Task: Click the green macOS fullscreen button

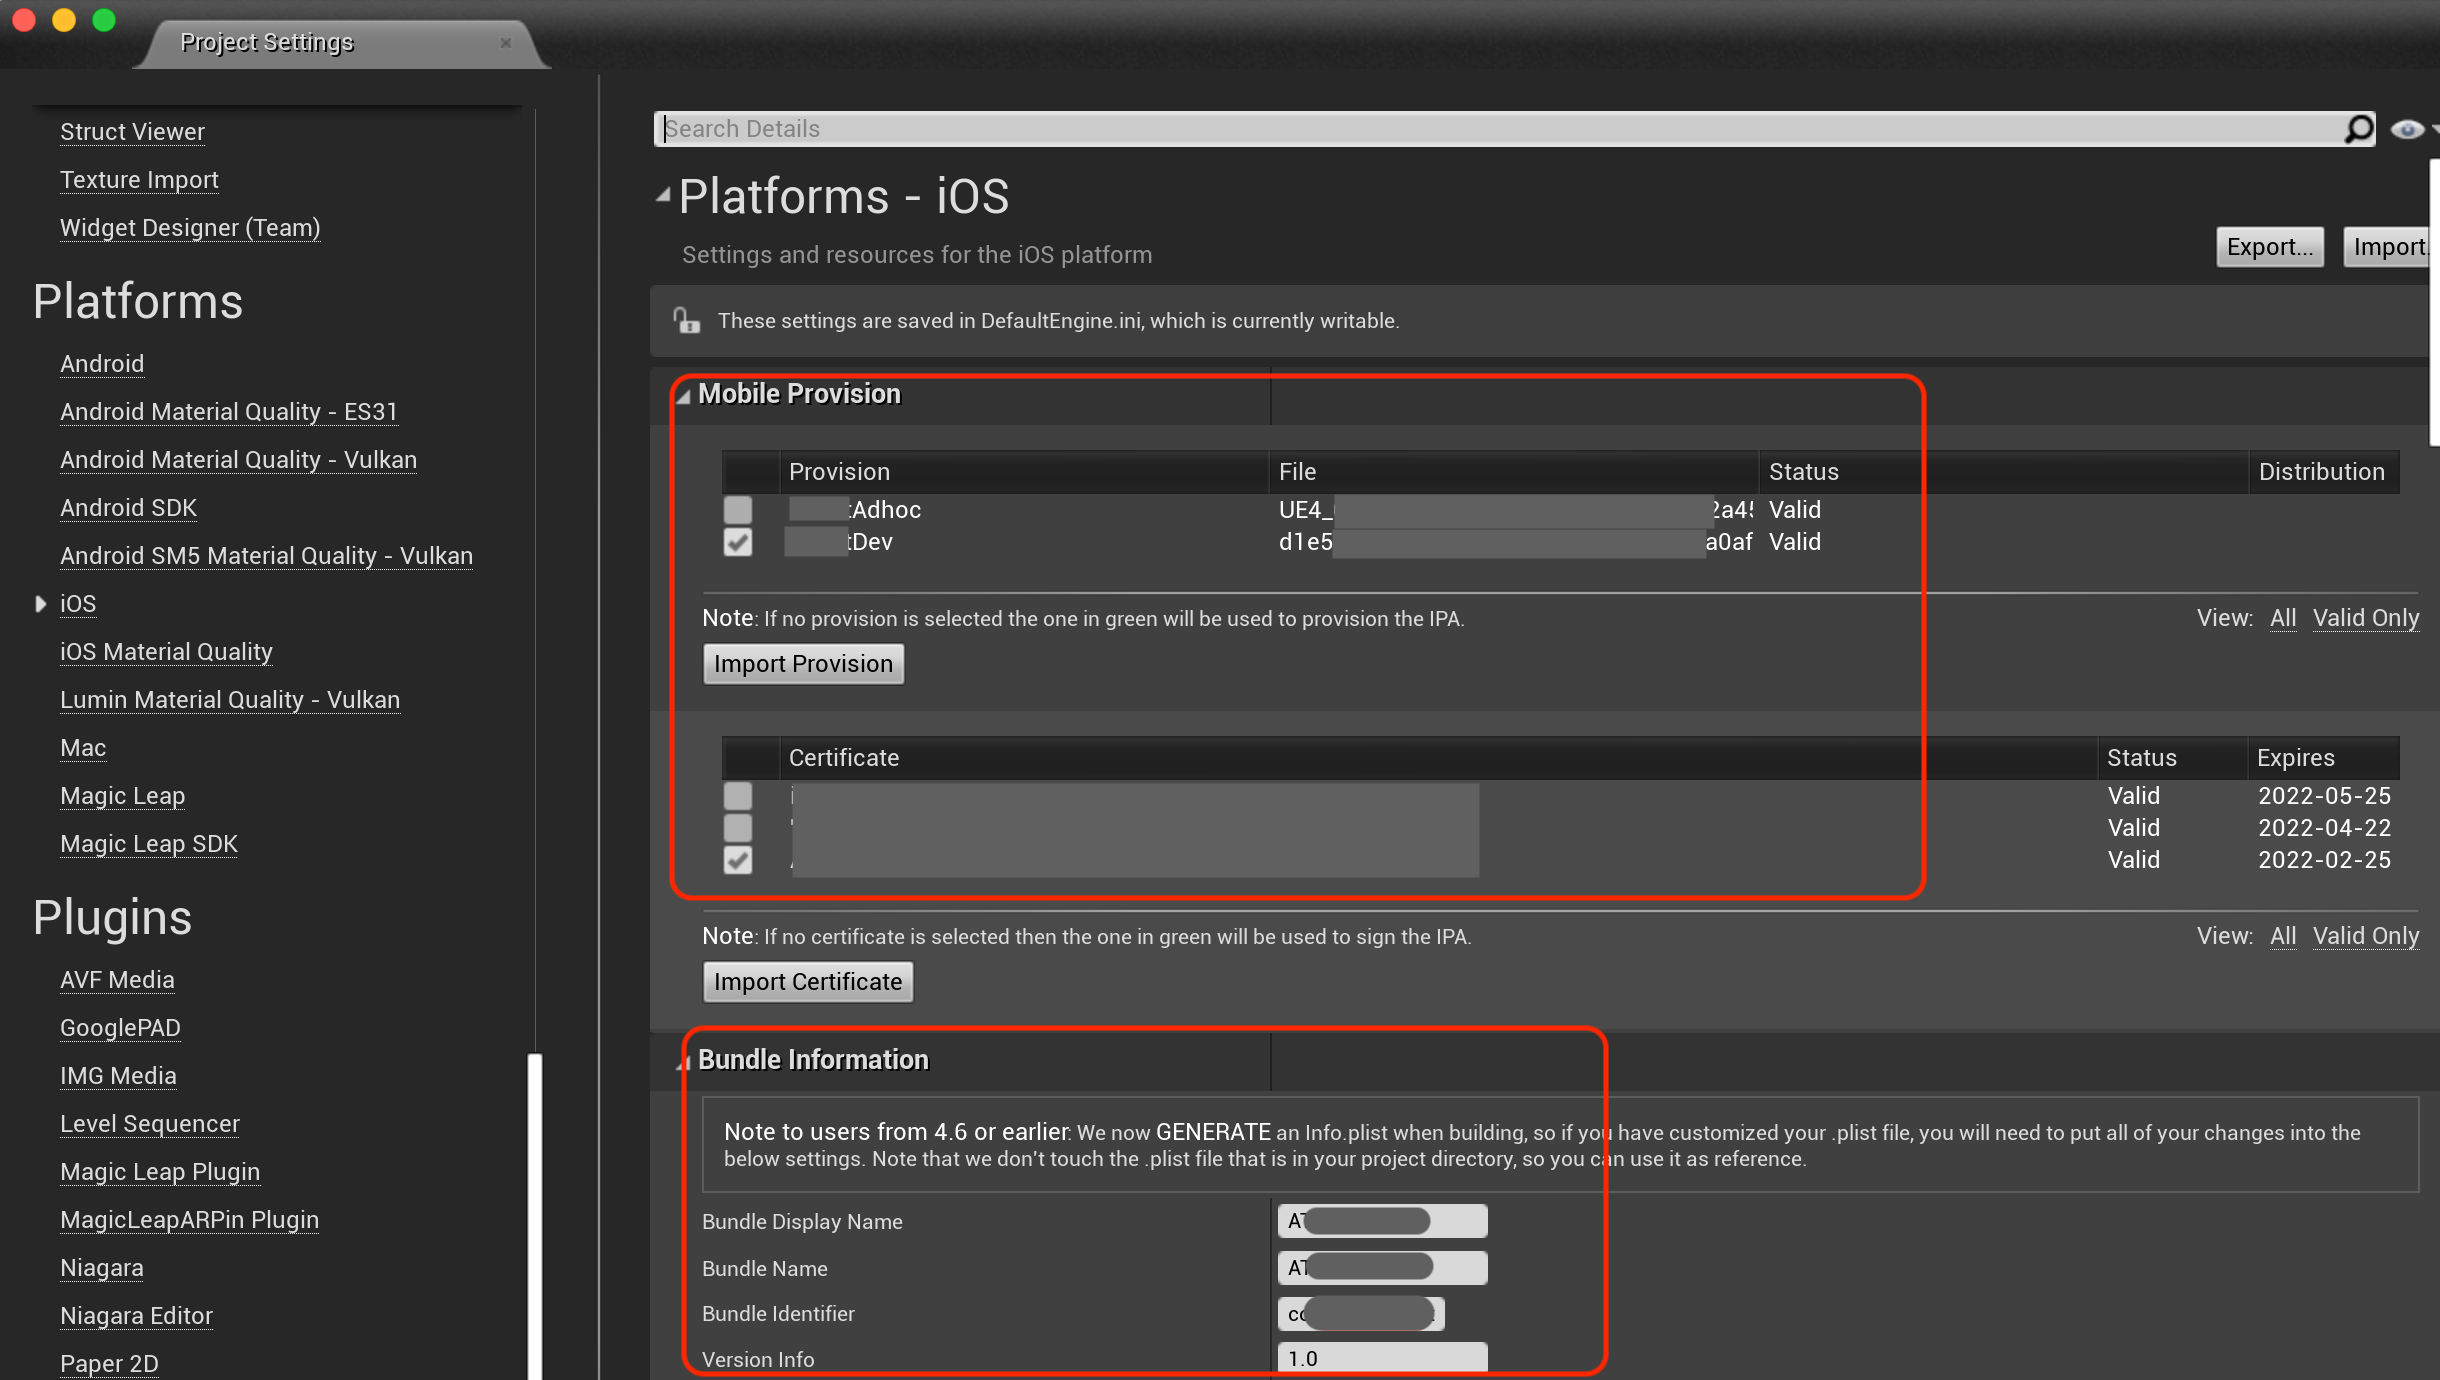Action: 104,20
